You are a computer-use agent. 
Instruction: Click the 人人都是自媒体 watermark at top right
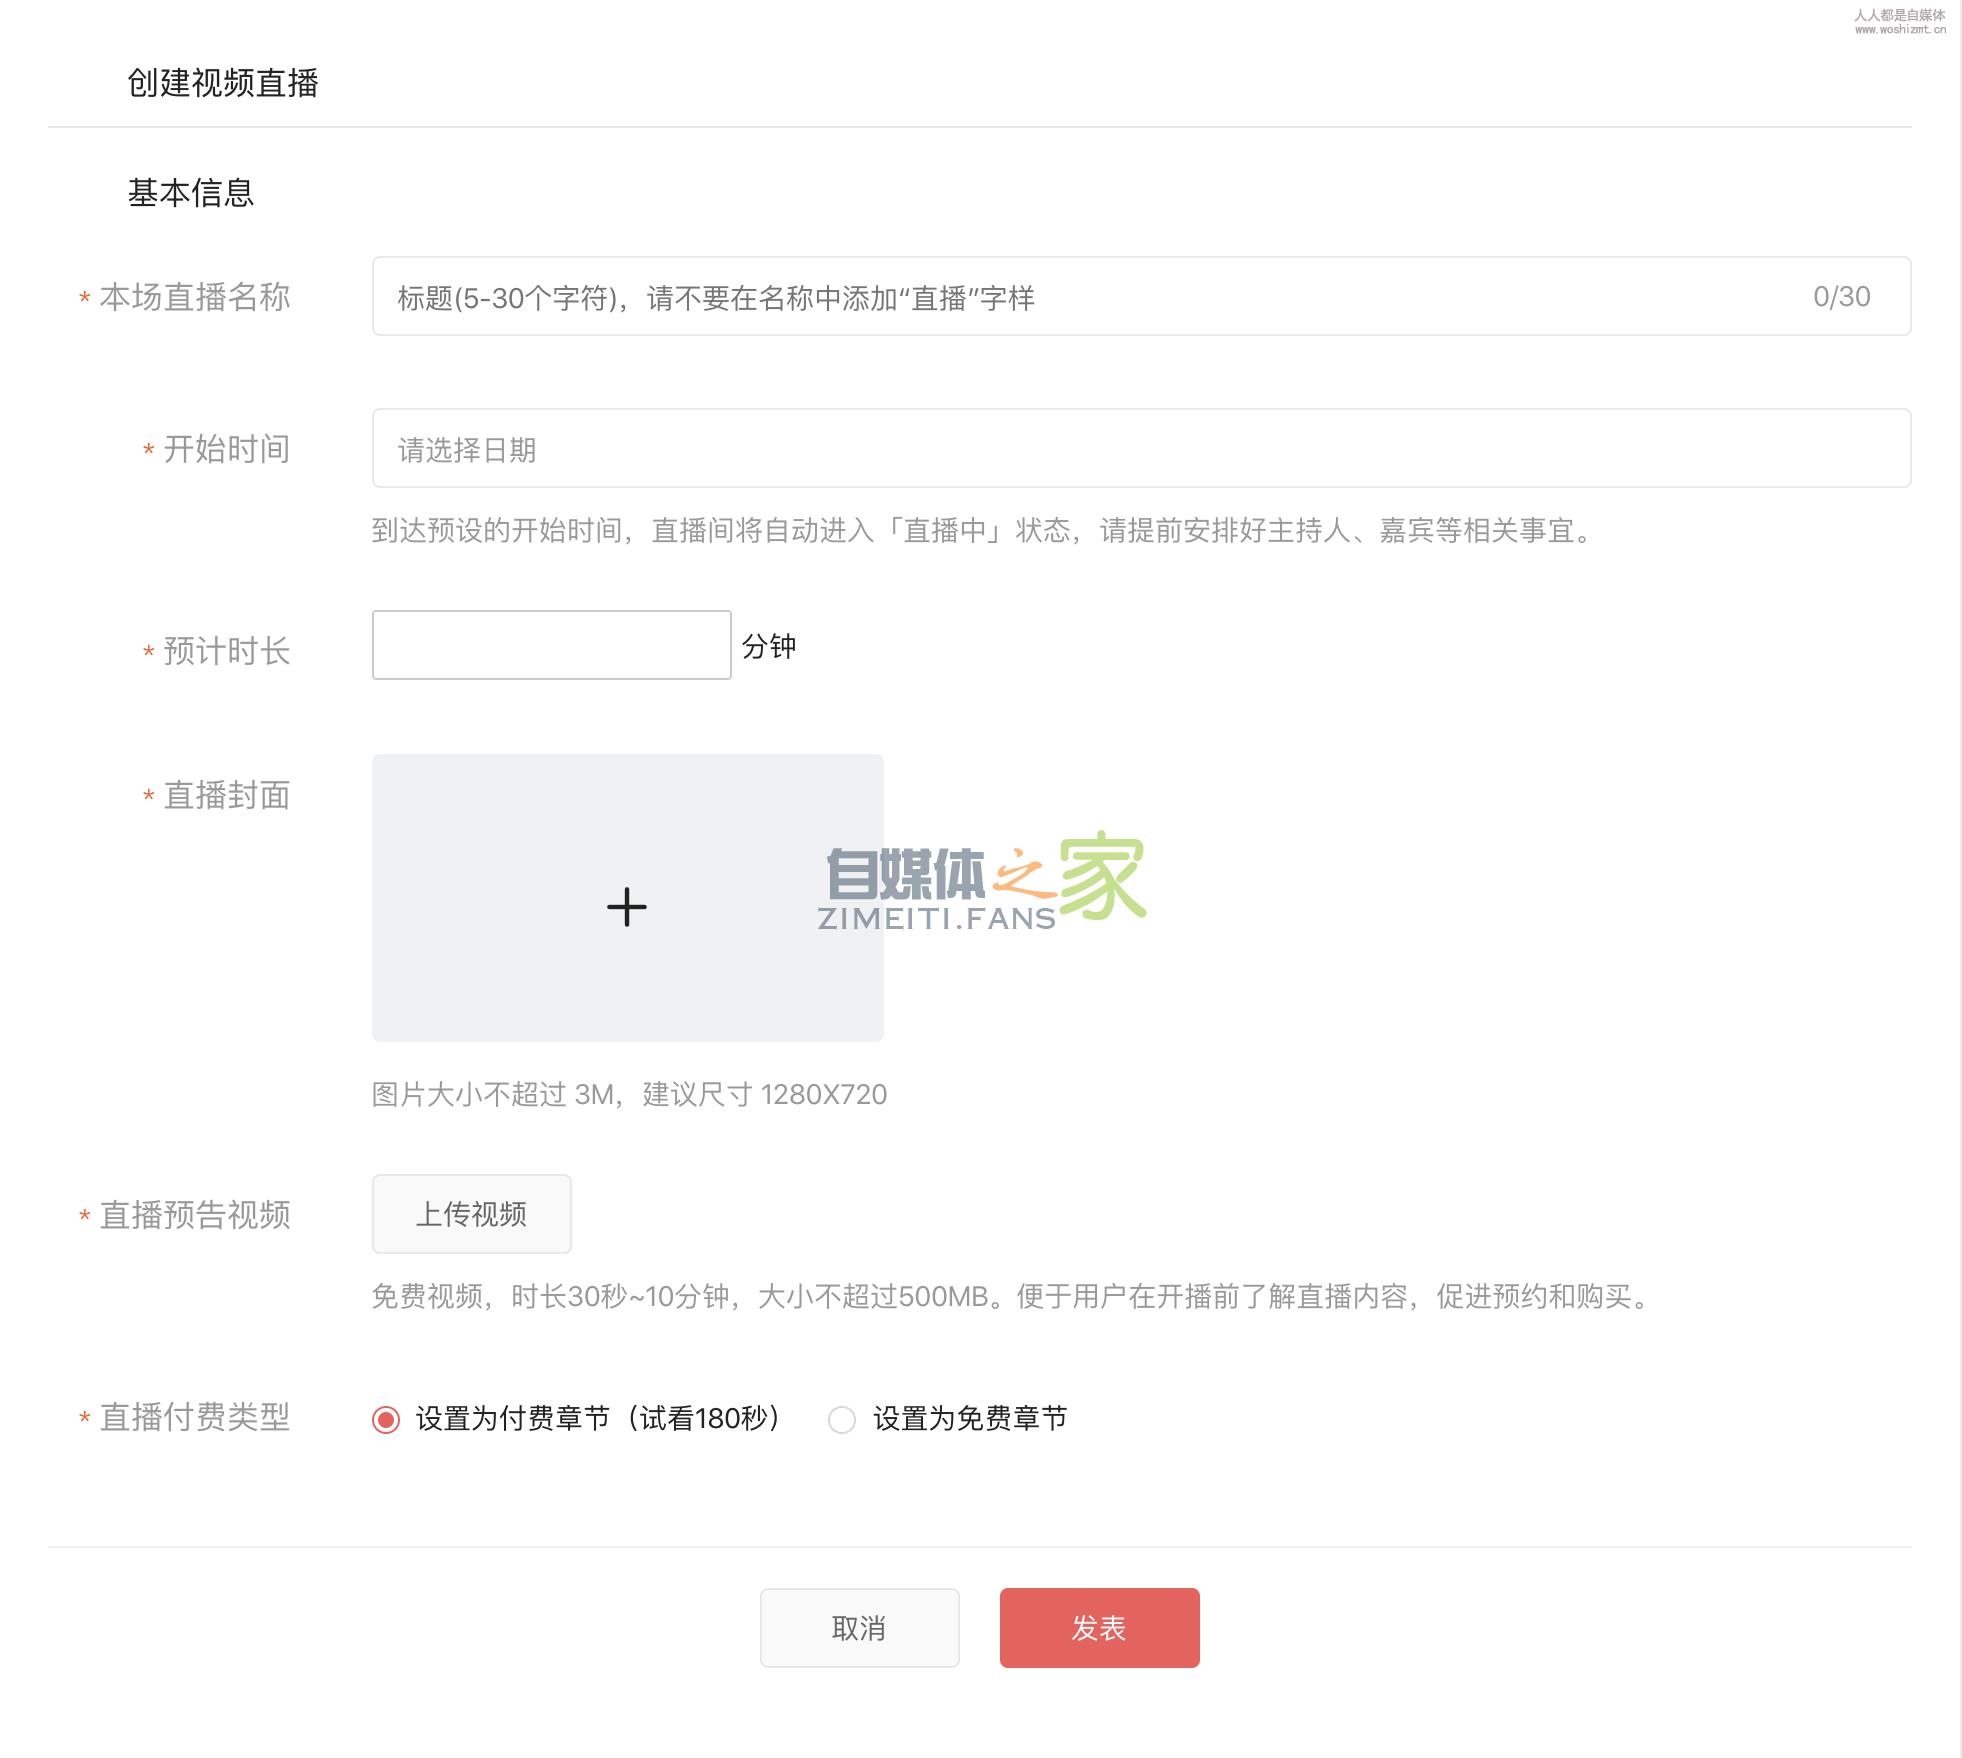click(1899, 21)
